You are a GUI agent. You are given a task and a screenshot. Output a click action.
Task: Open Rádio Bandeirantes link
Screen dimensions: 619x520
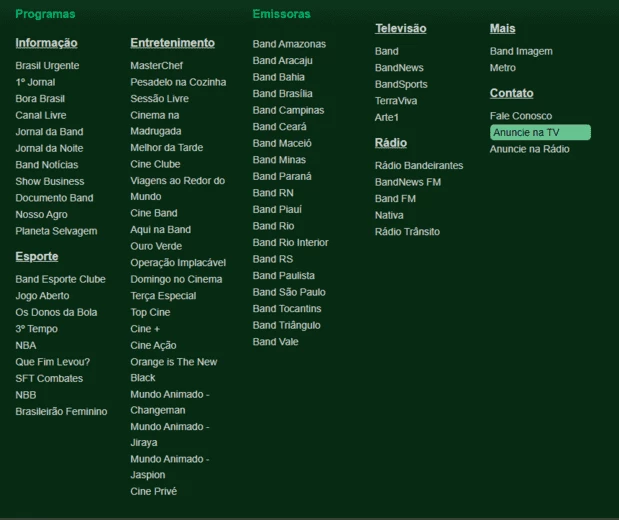pos(419,166)
